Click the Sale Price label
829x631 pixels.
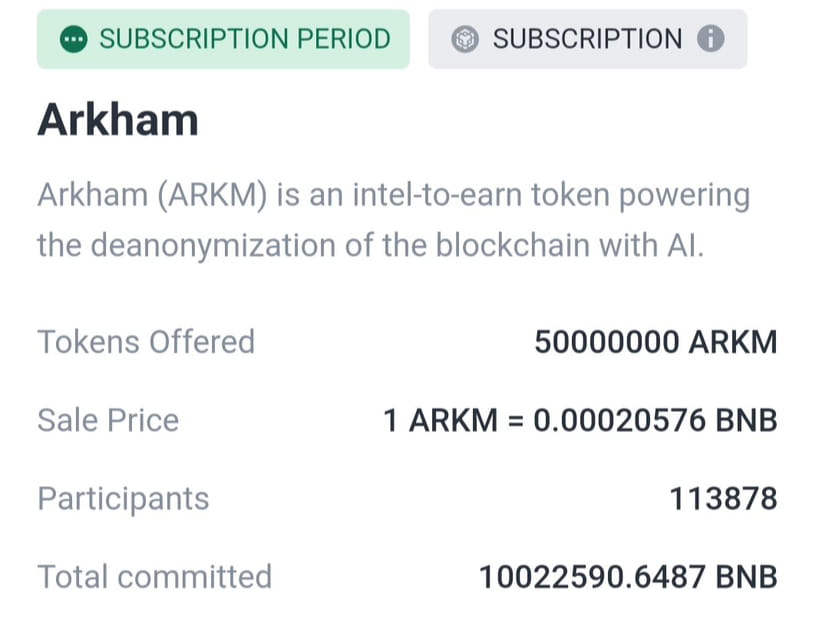108,420
